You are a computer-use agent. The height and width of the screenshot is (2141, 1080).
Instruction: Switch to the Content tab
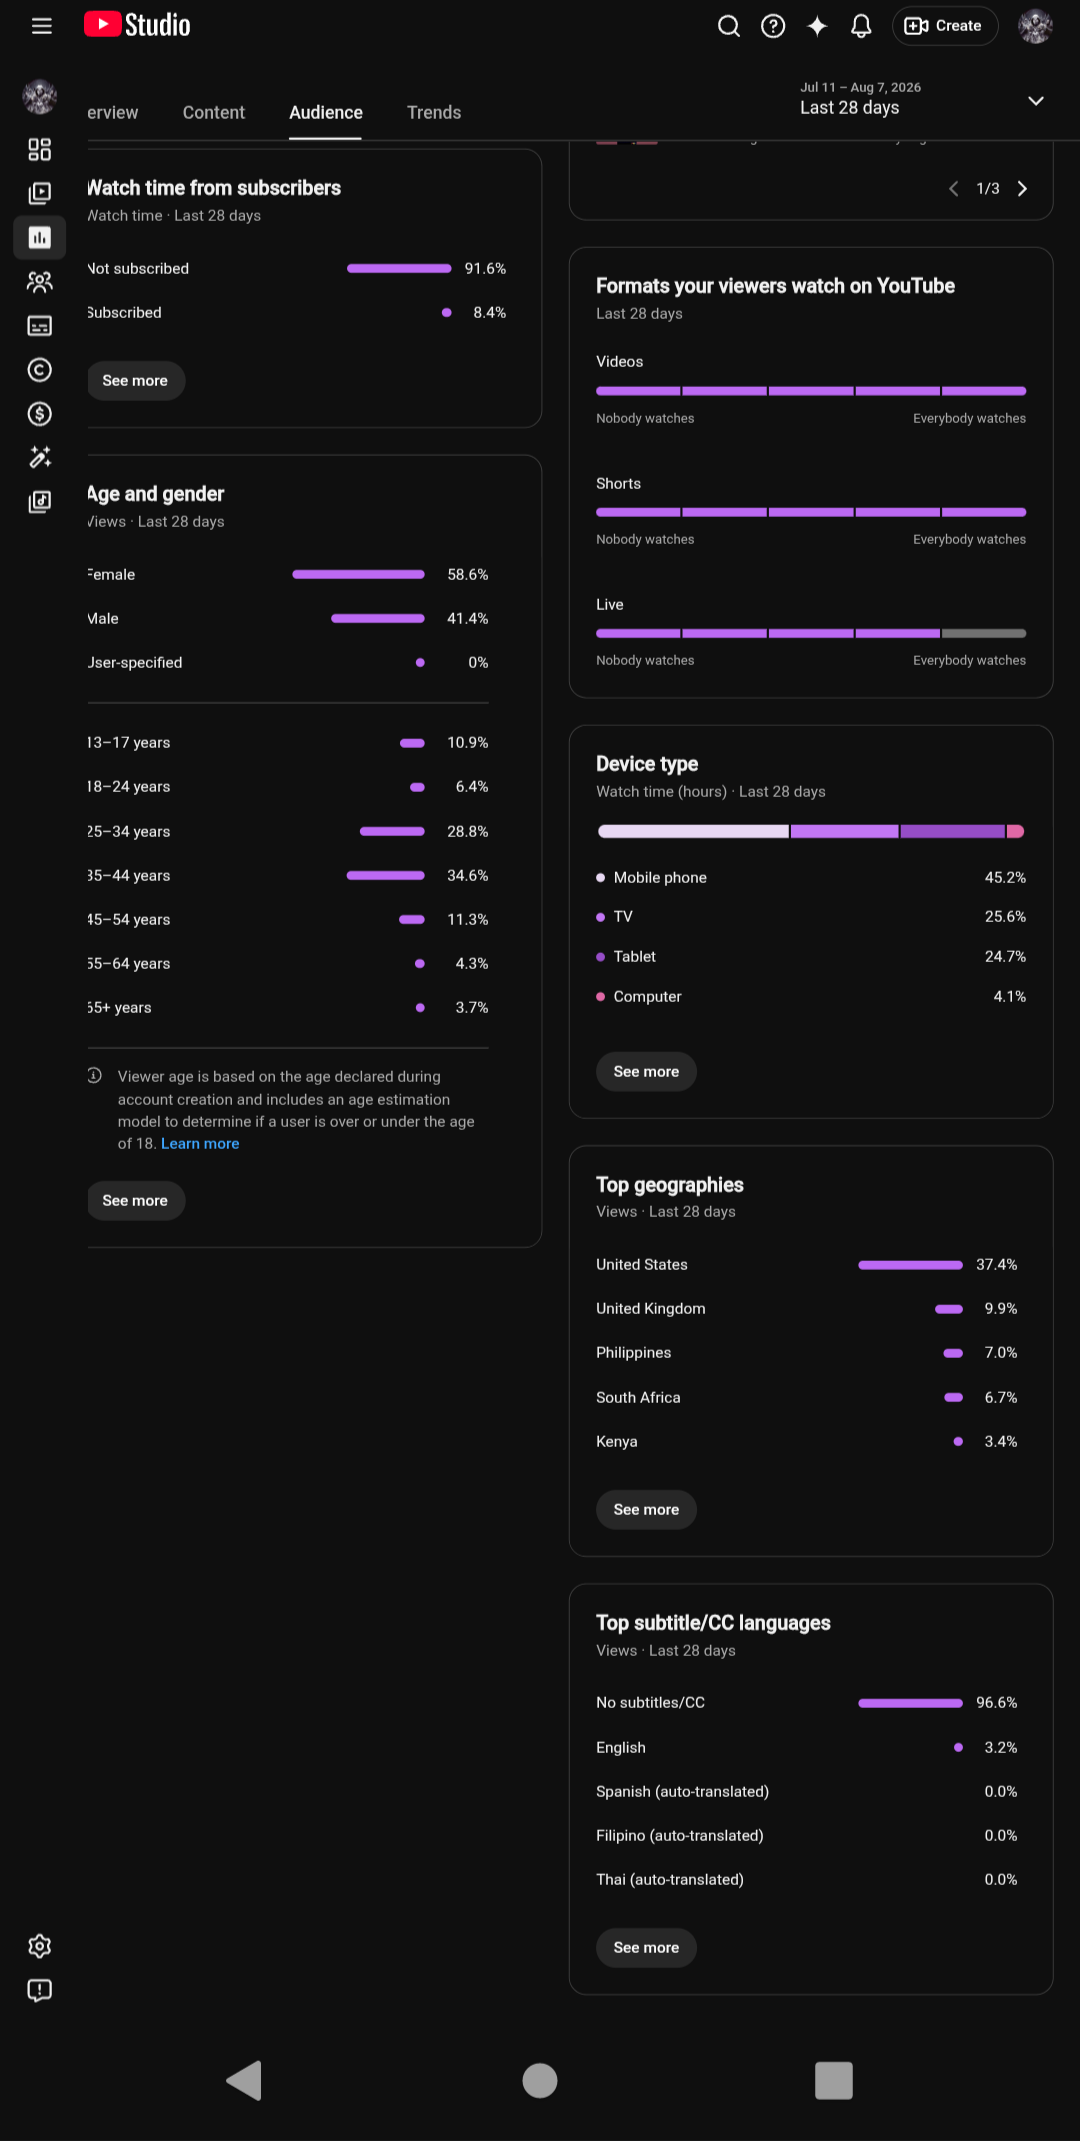214,113
